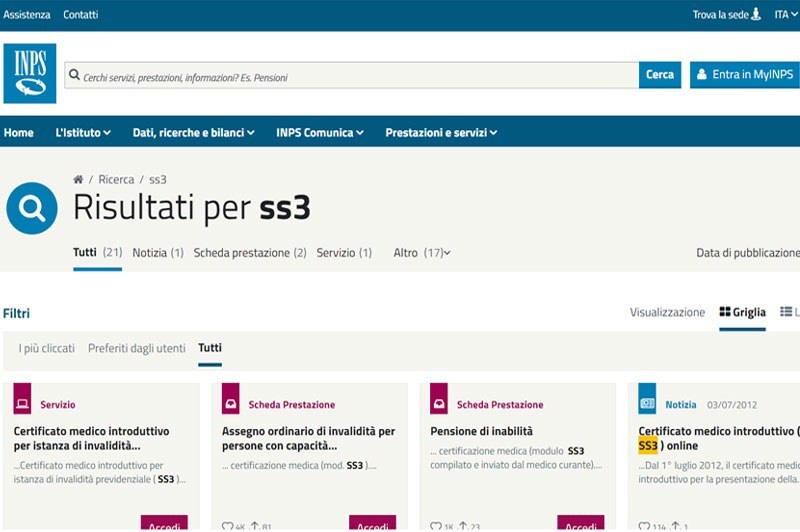
Task: Open Pensione di inabilità title
Action: [481, 431]
